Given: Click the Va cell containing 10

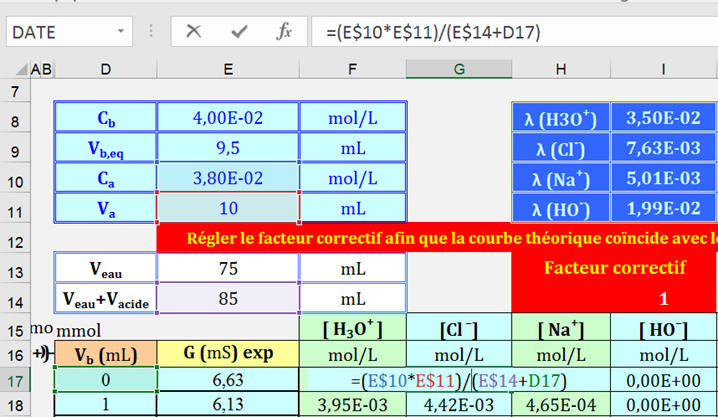Looking at the screenshot, I should (228, 210).
